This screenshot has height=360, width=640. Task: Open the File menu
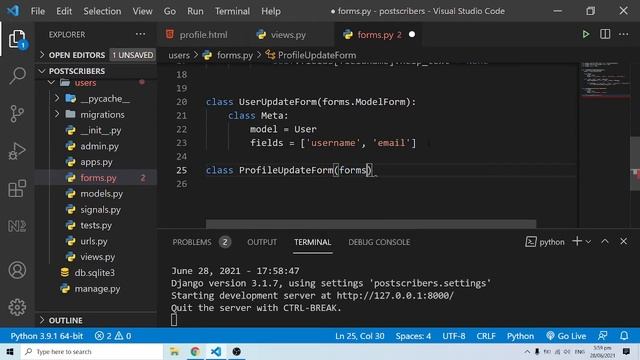38,11
